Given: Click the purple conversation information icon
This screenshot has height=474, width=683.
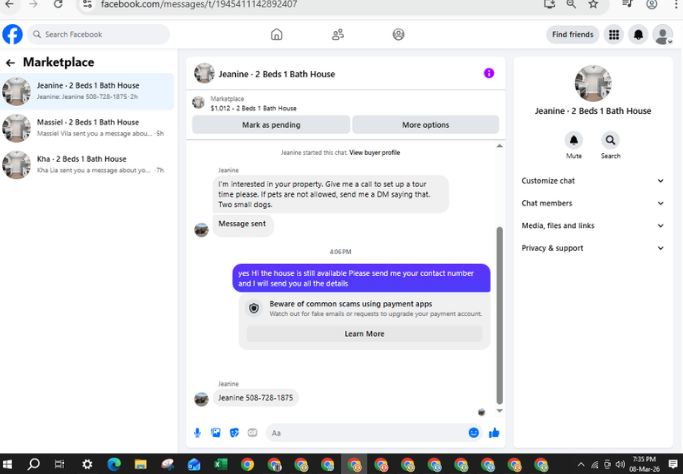Looking at the screenshot, I should click(489, 73).
